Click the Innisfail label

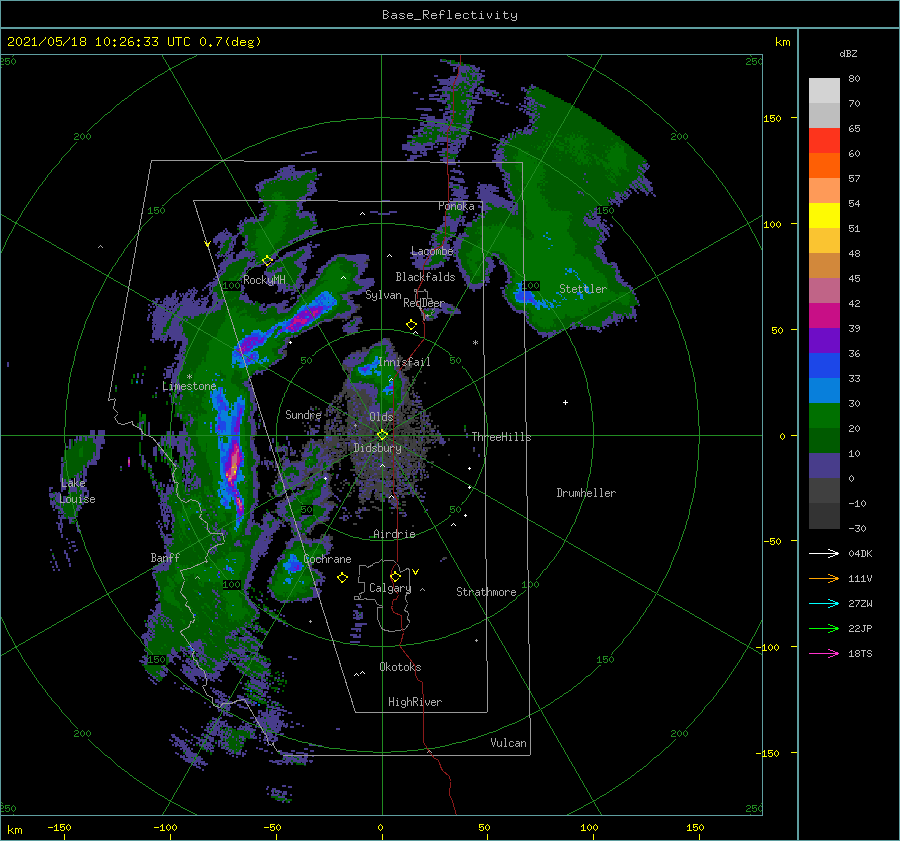click(x=404, y=362)
